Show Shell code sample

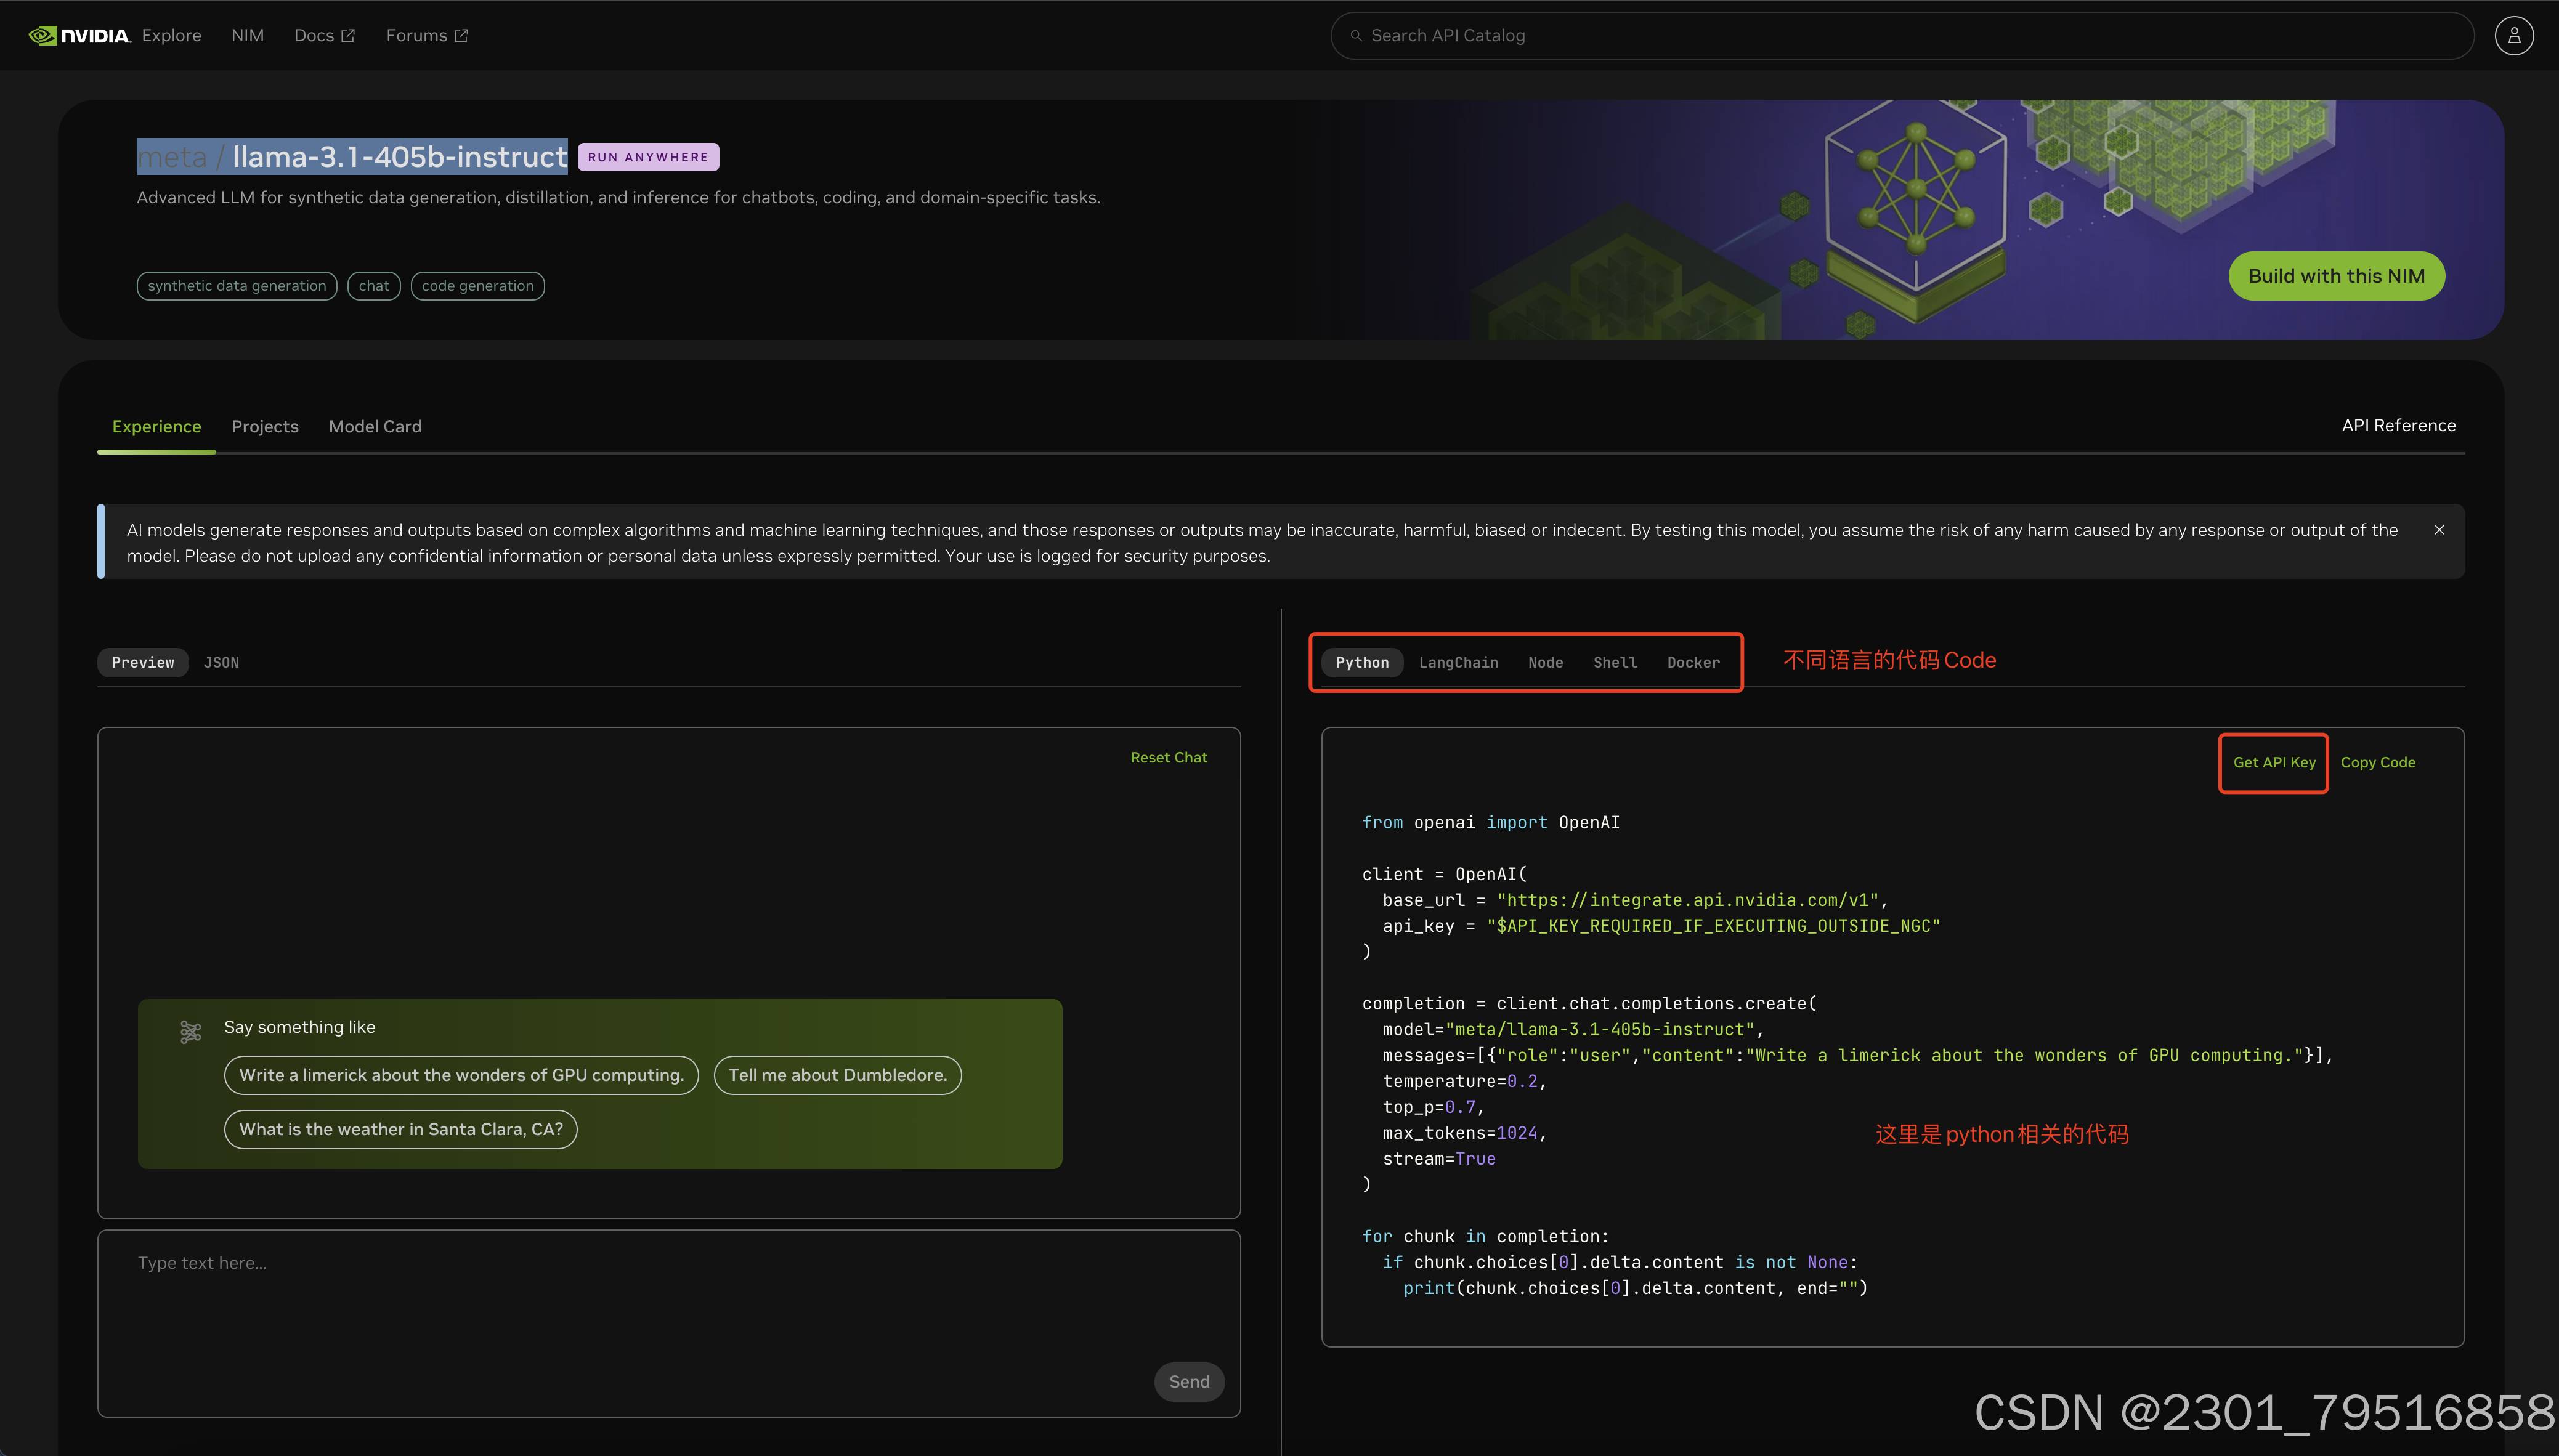click(x=1615, y=663)
